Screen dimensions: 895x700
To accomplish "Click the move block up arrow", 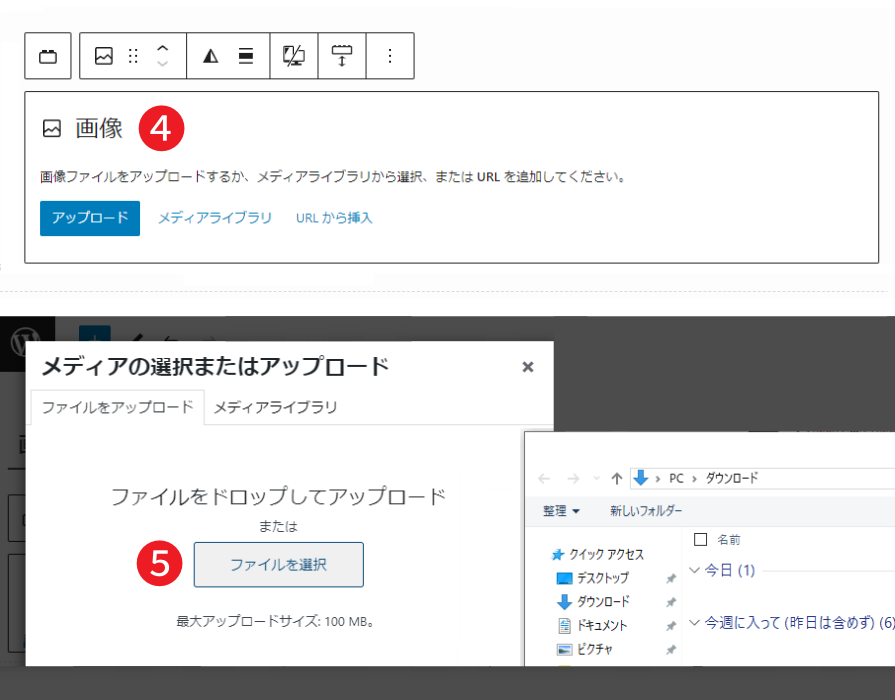I will pyautogui.click(x=163, y=48).
